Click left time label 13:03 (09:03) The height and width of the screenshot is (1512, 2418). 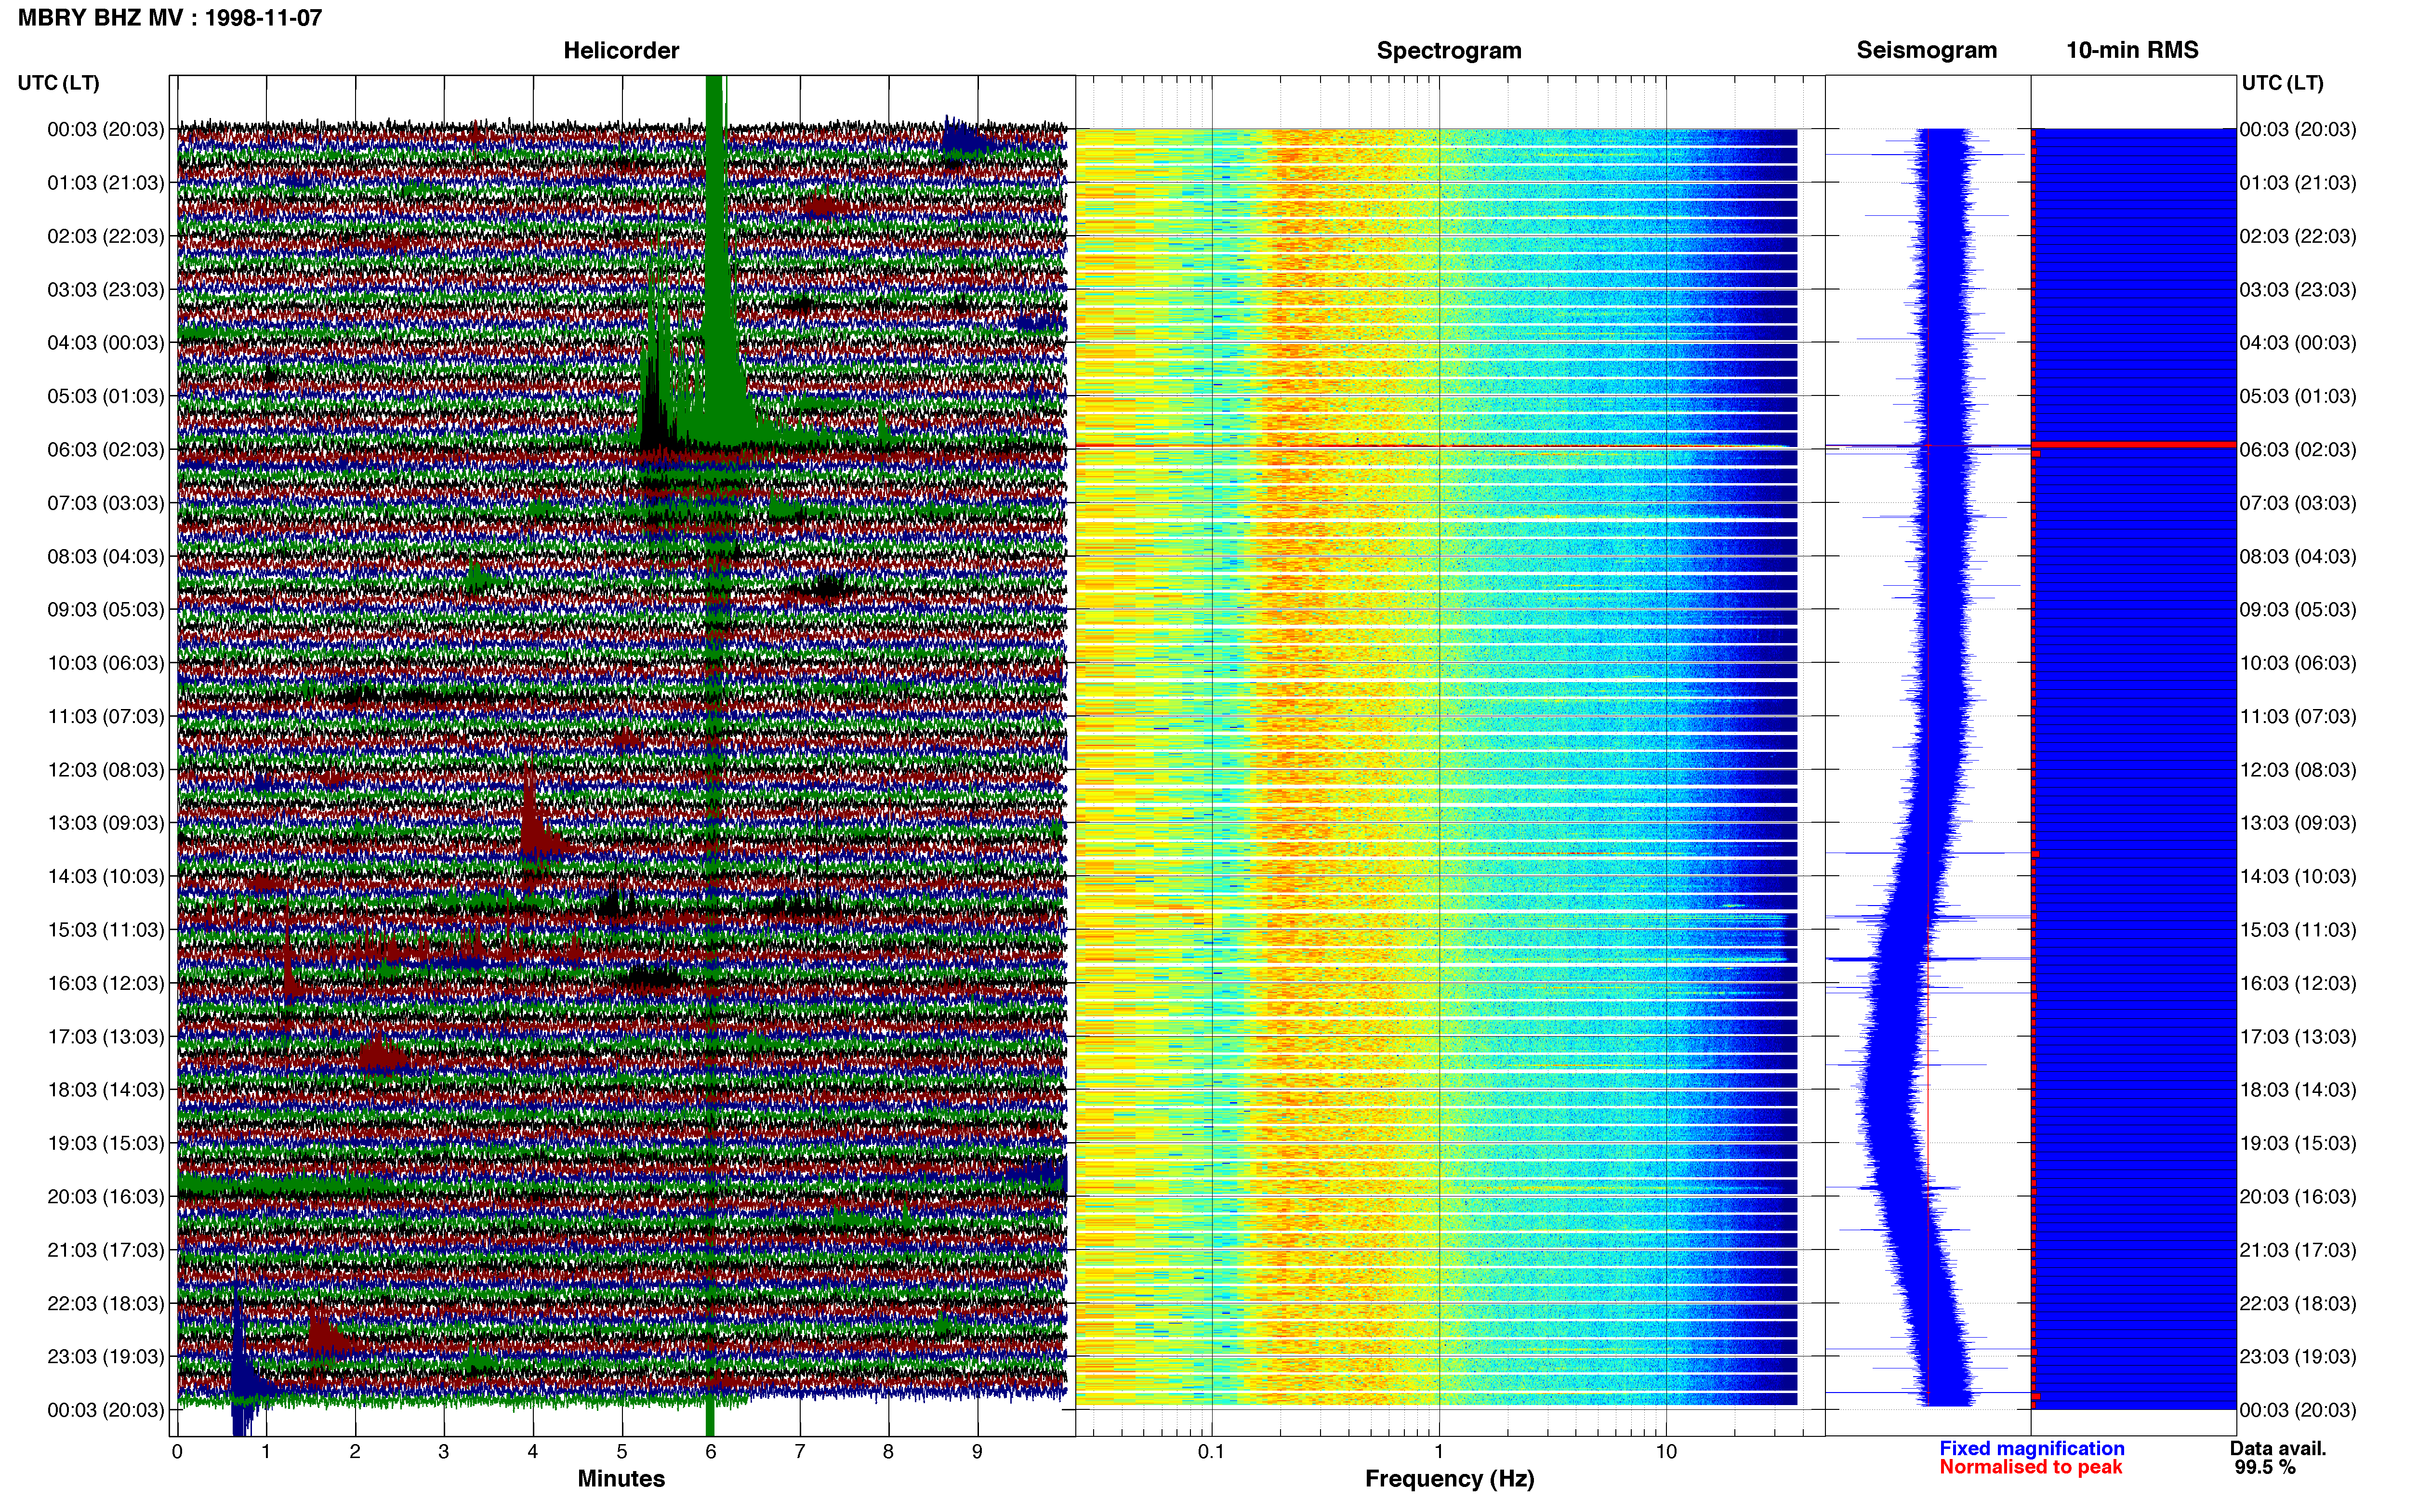tap(106, 823)
